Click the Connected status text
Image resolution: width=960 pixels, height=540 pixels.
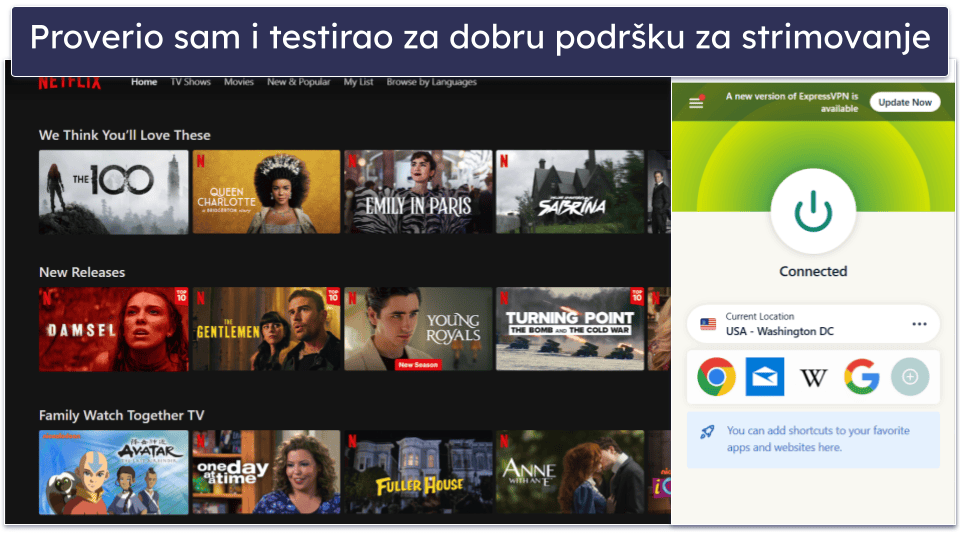813,271
